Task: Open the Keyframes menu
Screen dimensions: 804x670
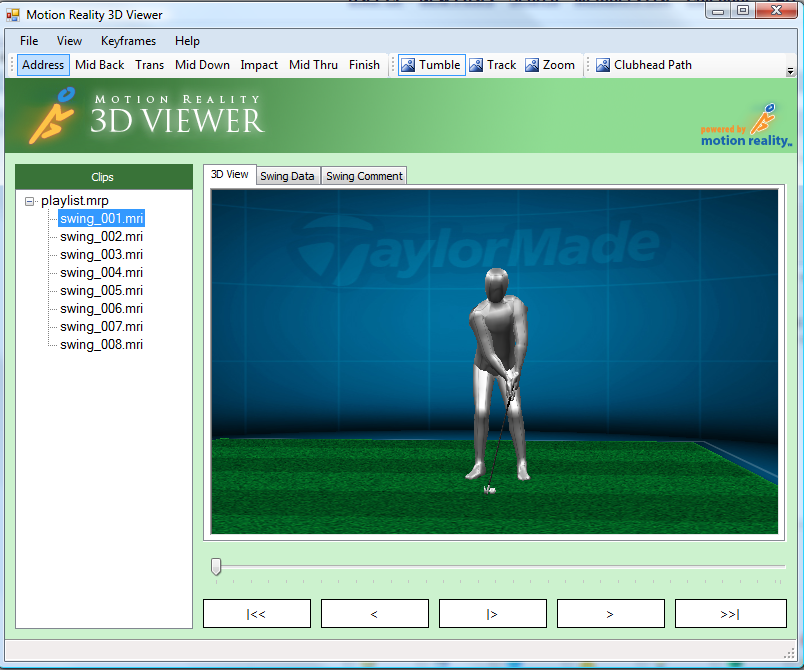Action: pos(128,41)
